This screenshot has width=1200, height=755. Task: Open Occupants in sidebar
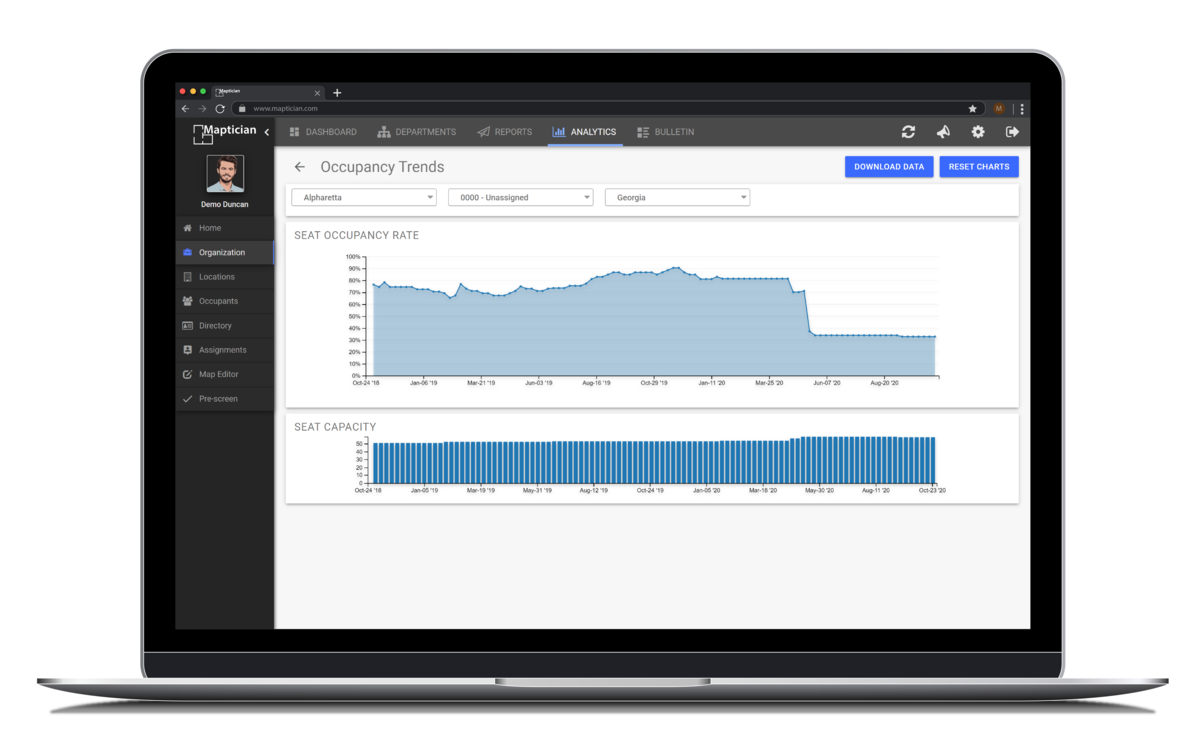[224, 301]
